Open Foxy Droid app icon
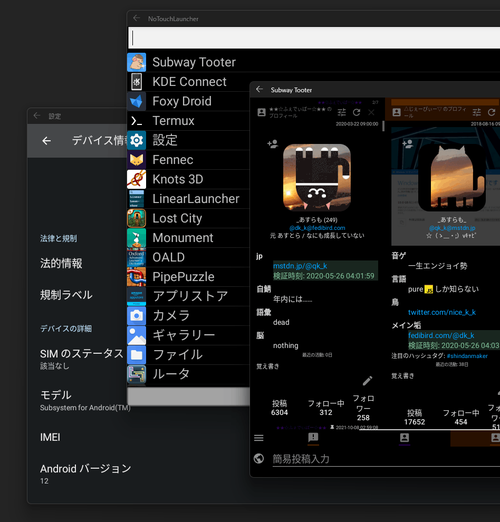This screenshot has height=522, width=500. point(136,101)
